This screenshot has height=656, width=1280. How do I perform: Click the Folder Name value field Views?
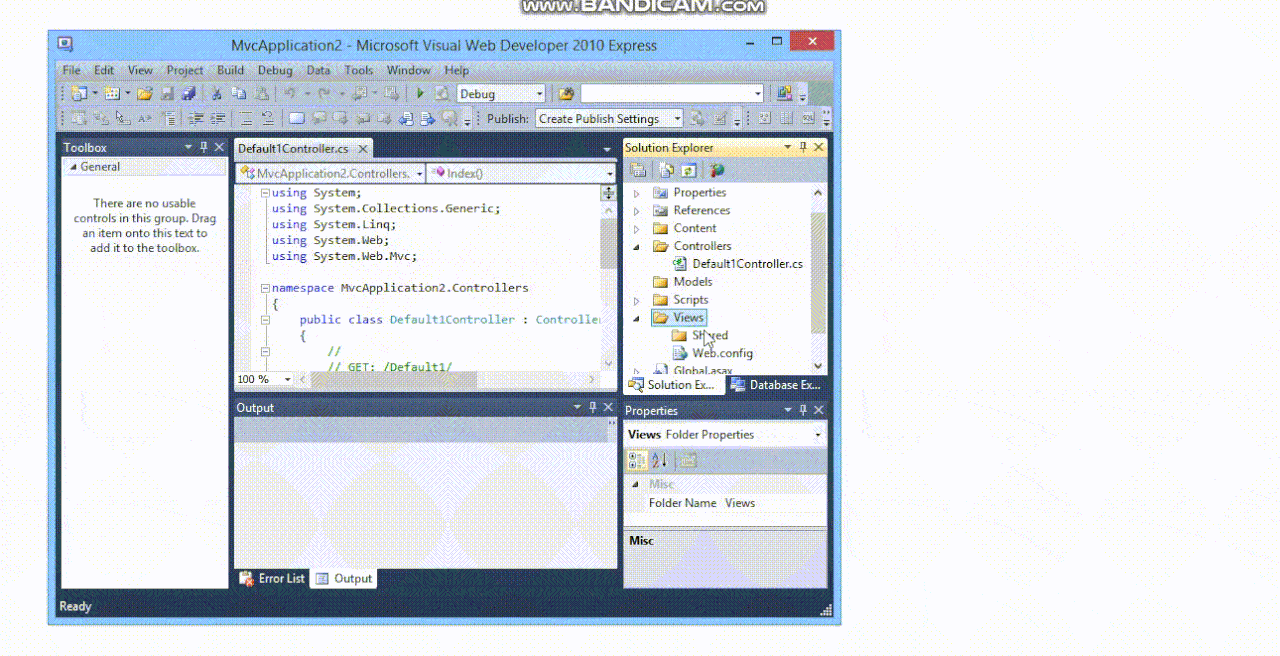click(x=774, y=503)
